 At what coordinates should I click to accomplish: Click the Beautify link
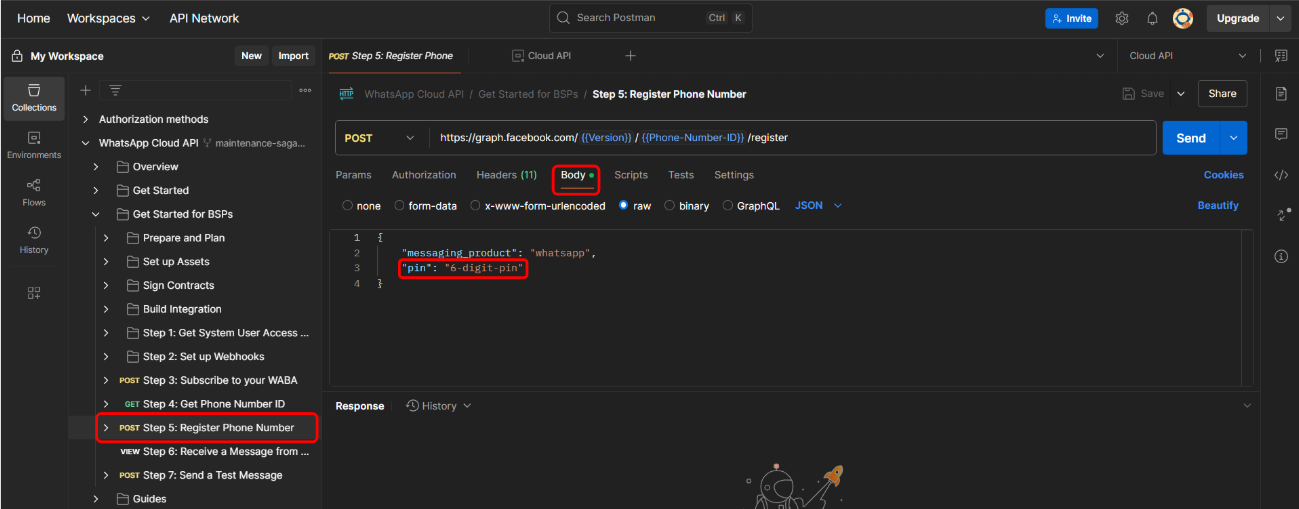1218,206
